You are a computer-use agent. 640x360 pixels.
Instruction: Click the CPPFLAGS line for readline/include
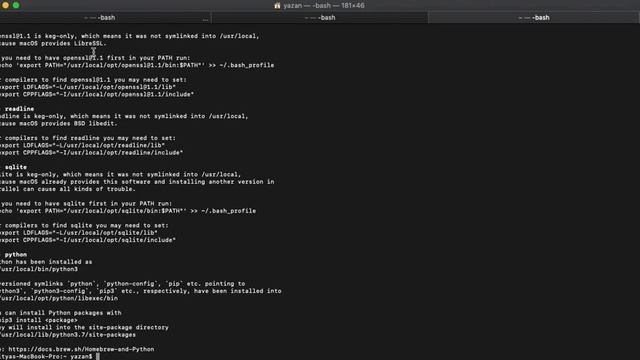[x=92, y=153]
